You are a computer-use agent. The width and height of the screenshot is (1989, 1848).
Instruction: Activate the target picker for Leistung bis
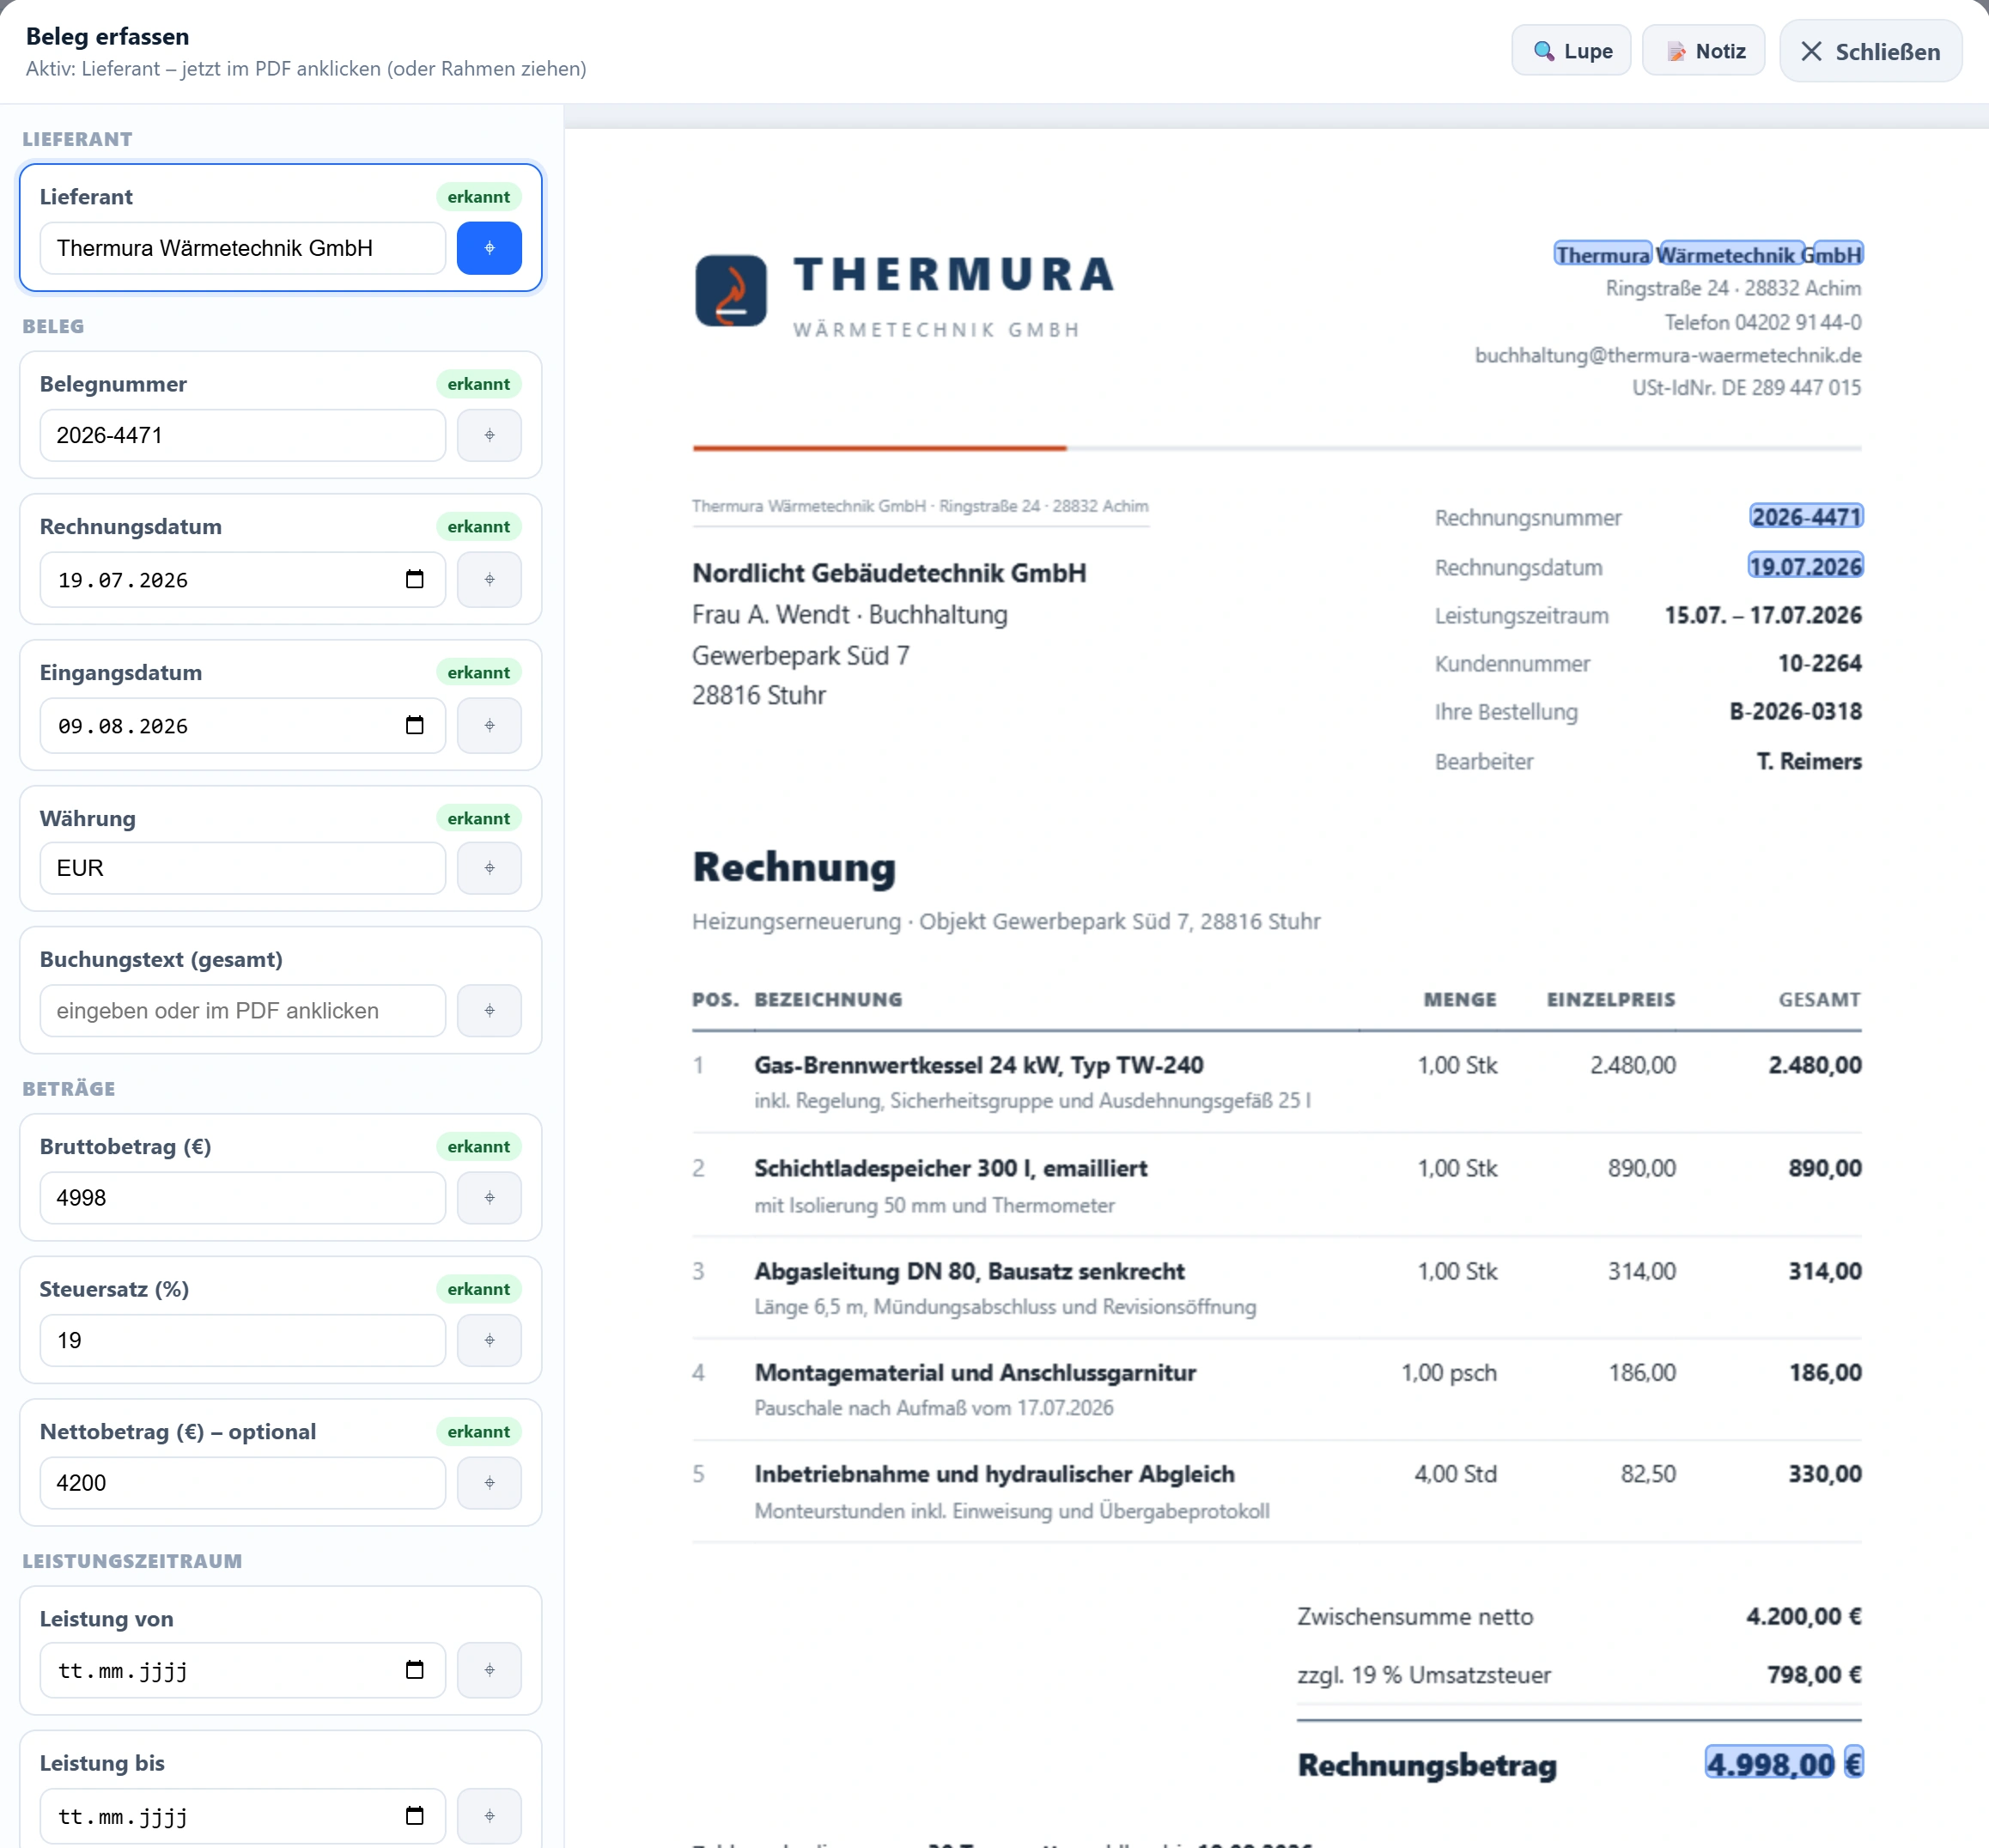click(489, 1815)
